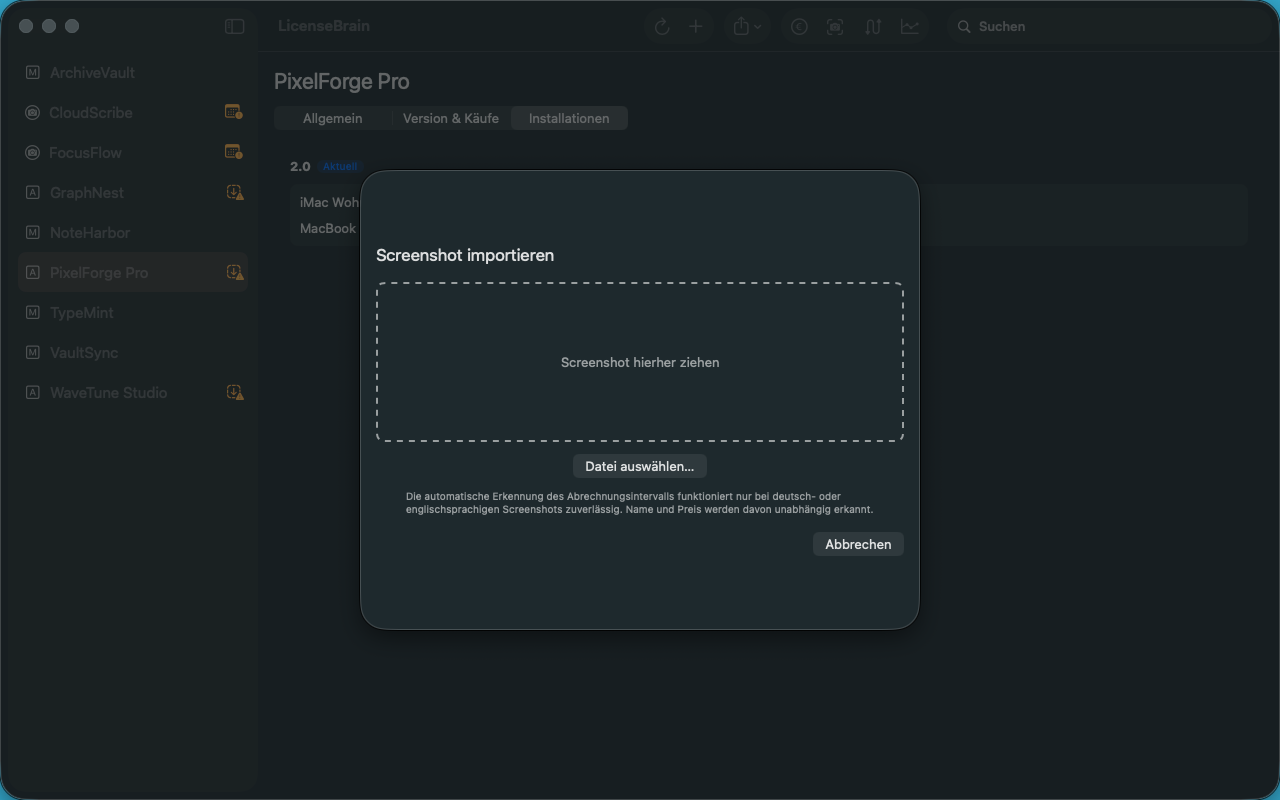Screen dimensions: 1280x800
Task: Switch to the Allgemein tab
Action: tap(333, 118)
